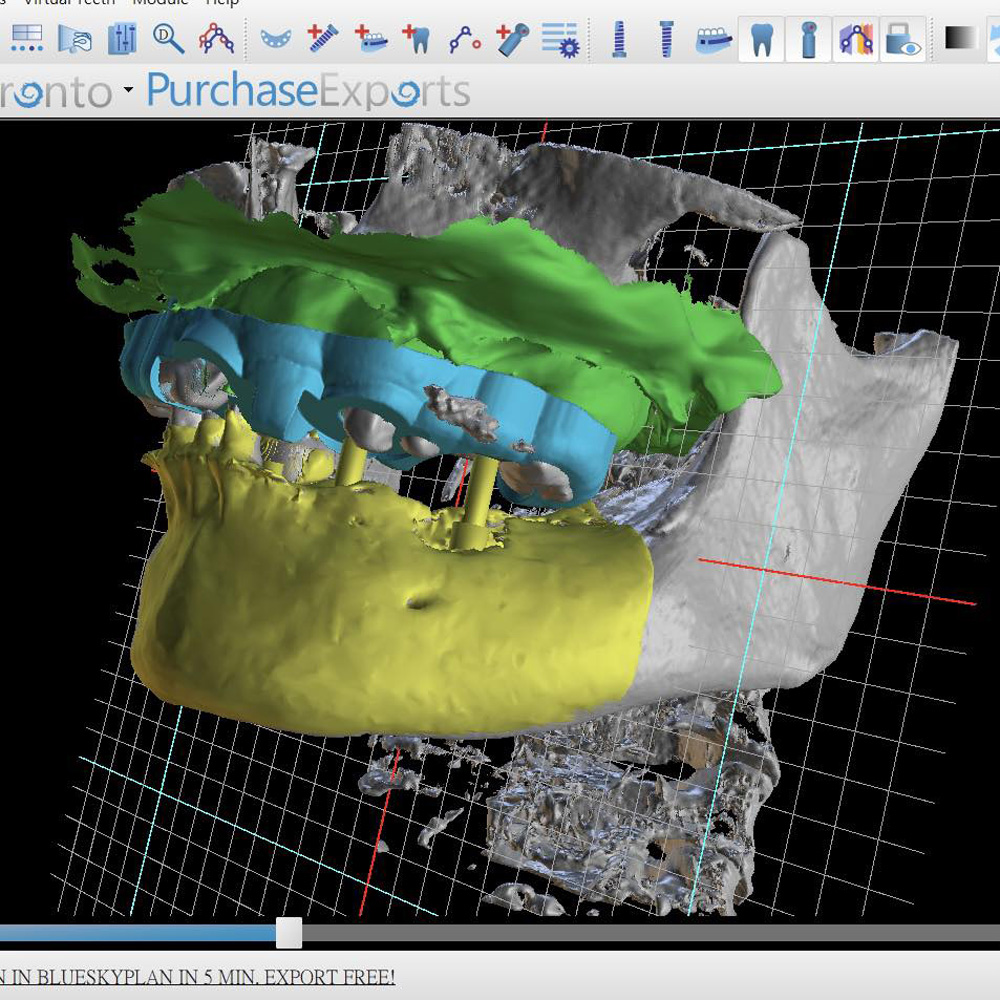The image size is (1000, 1000).
Task: Click the slider handle below the 3D view
Action: [x=289, y=932]
